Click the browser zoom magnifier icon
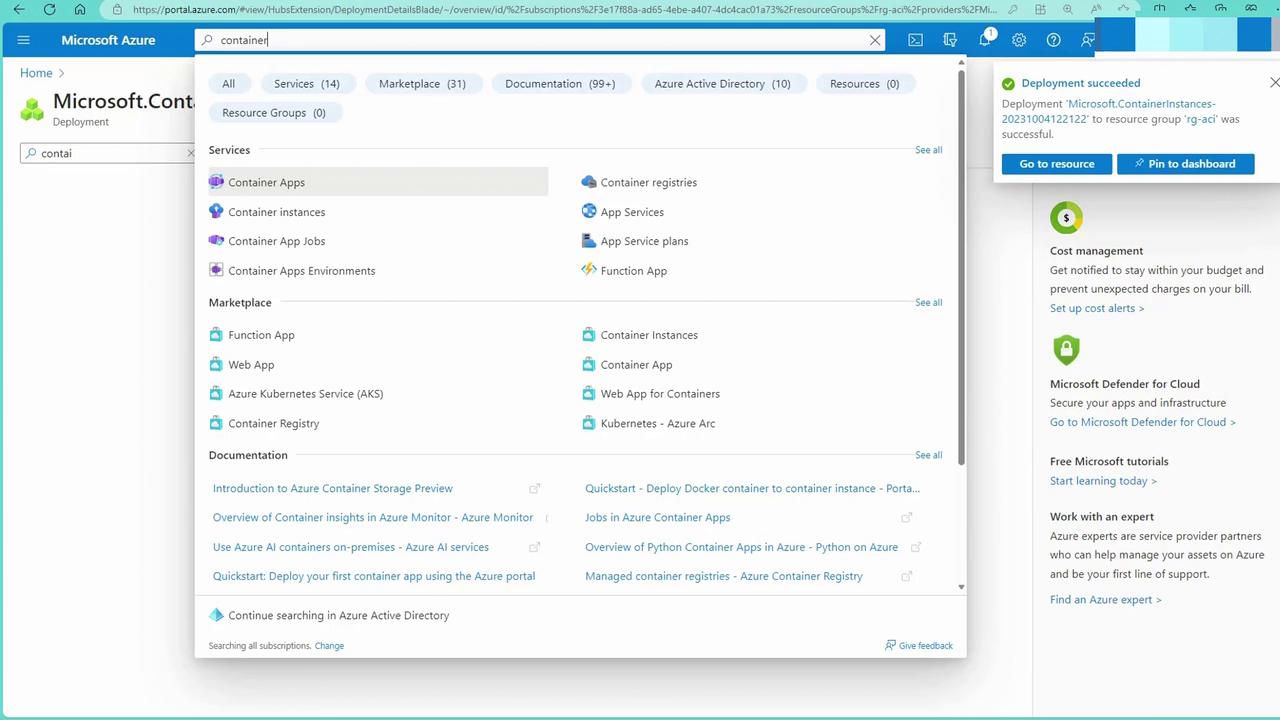This screenshot has height=720, width=1280. click(1068, 9)
